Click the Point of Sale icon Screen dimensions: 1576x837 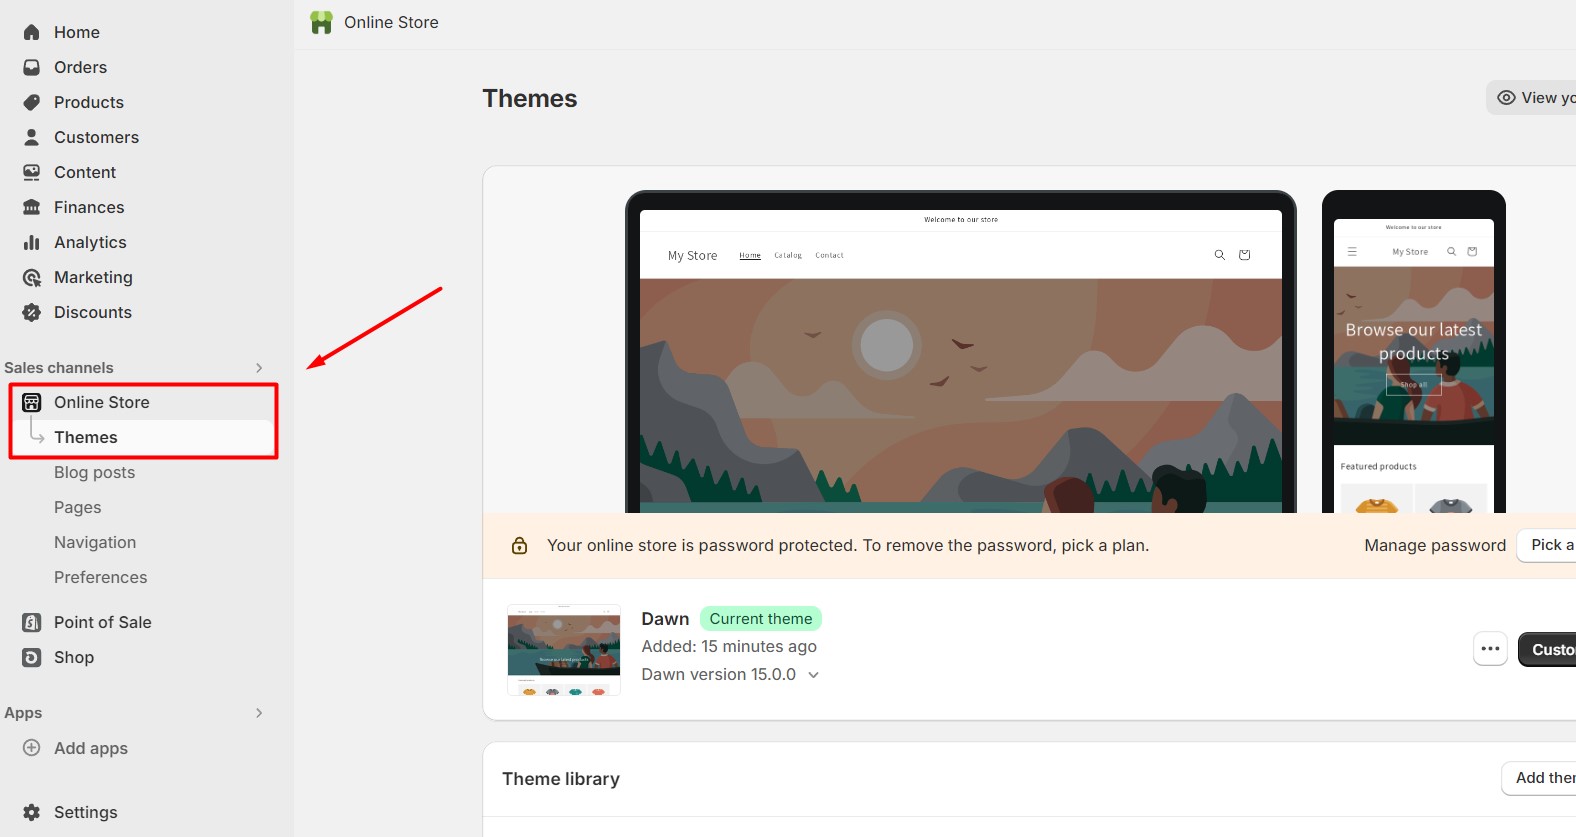[x=32, y=622]
